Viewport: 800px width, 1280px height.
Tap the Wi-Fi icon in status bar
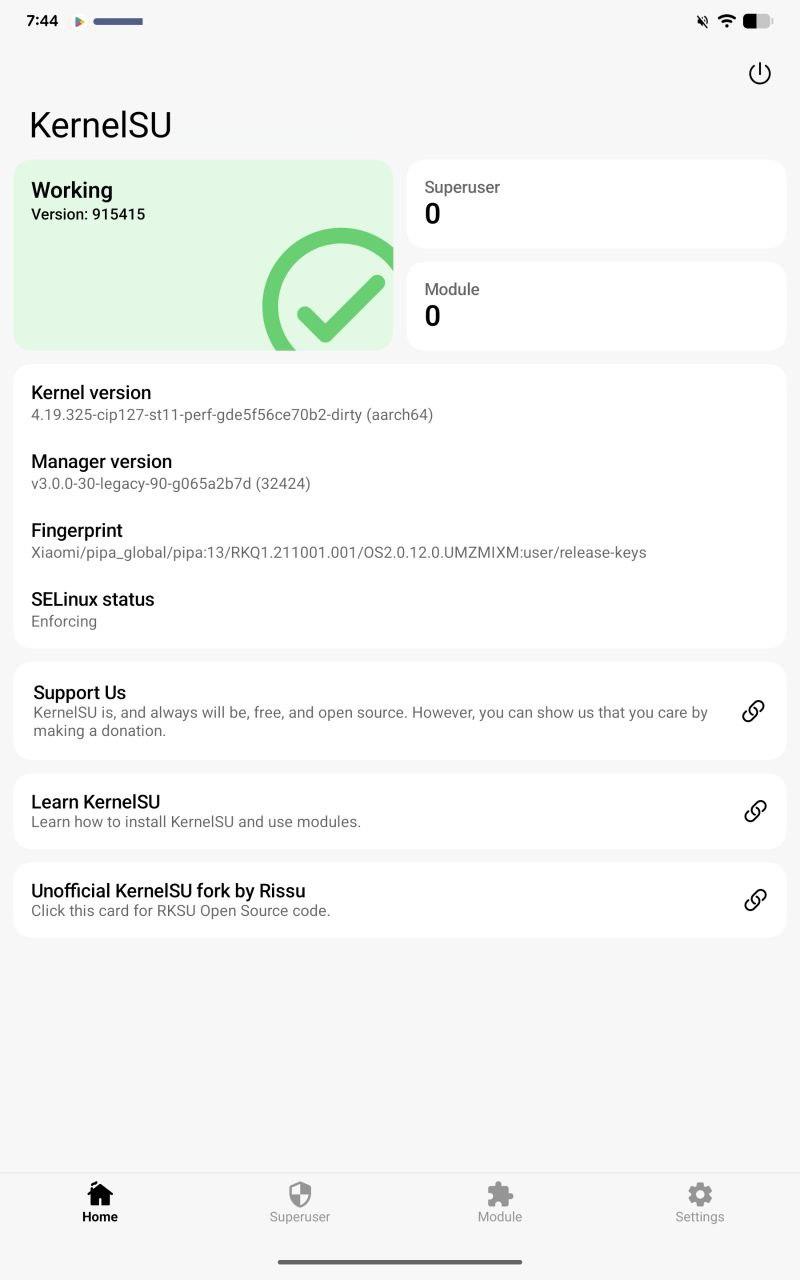[727, 21]
